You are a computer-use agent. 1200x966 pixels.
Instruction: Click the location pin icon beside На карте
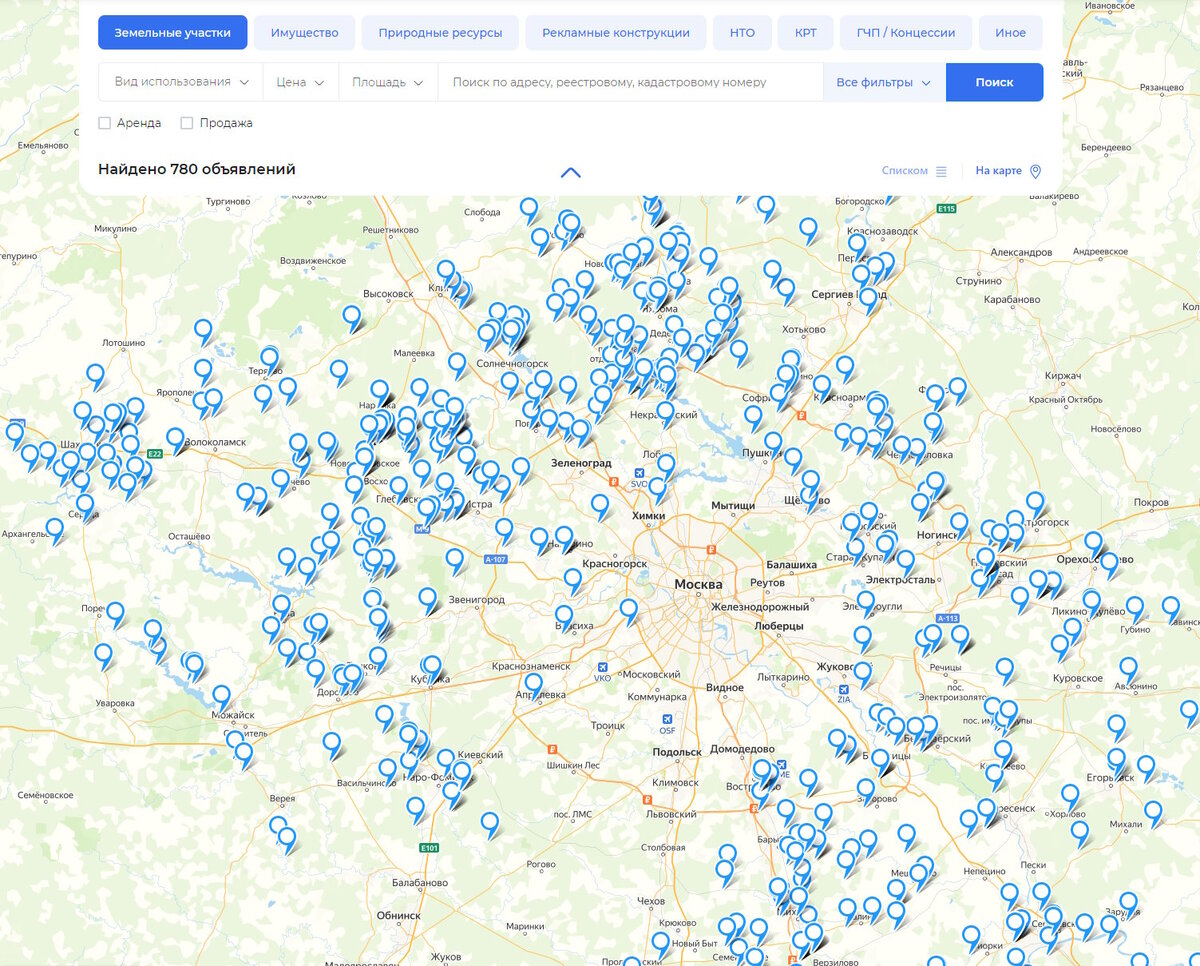click(1034, 170)
